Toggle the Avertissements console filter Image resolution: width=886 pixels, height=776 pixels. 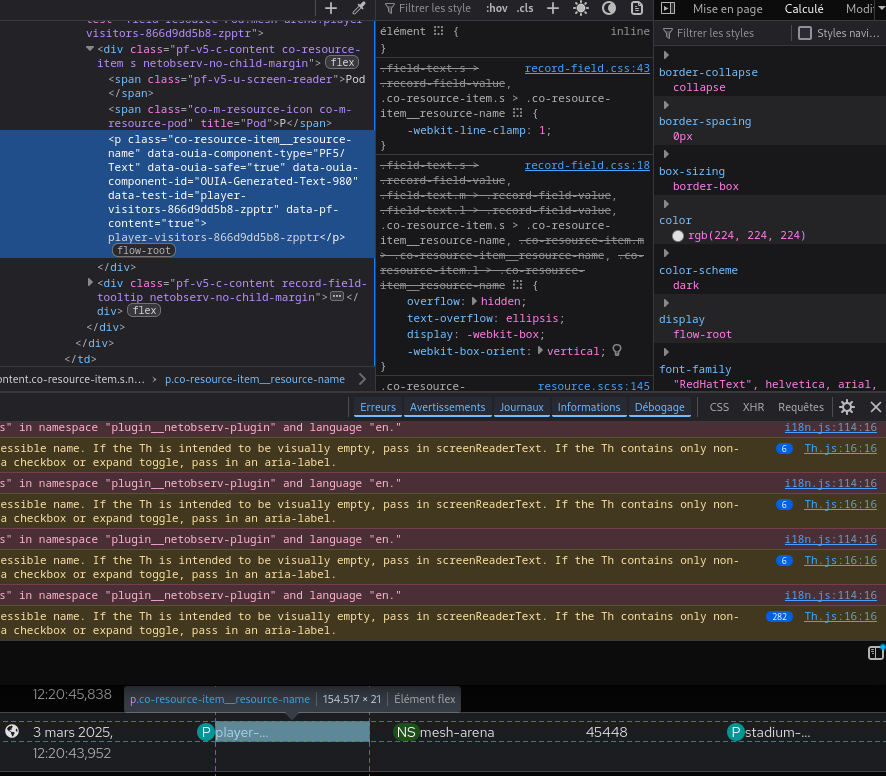[x=447, y=407]
